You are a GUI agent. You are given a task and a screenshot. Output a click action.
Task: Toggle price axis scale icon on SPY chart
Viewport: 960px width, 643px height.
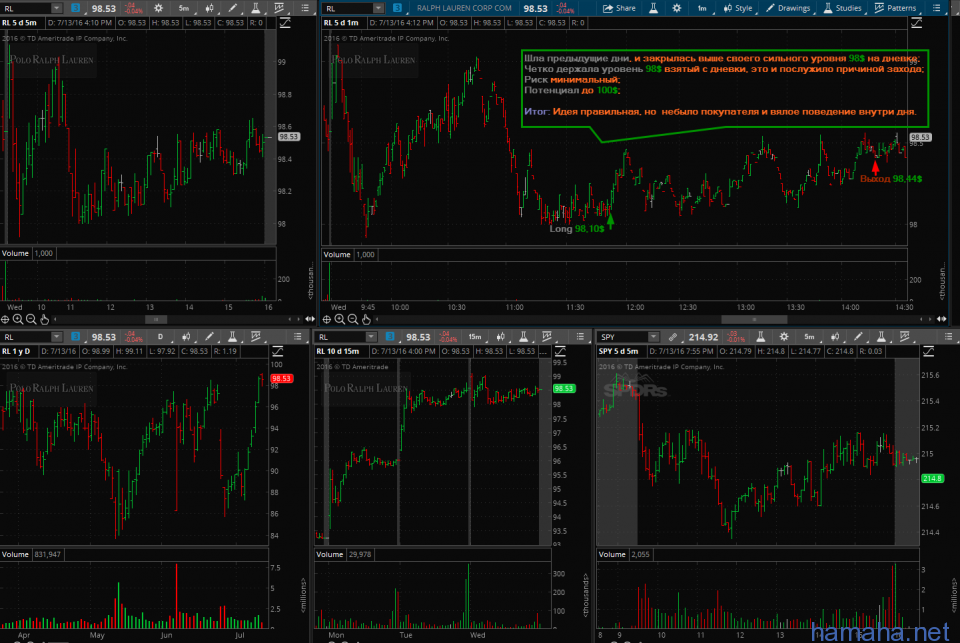(928, 352)
